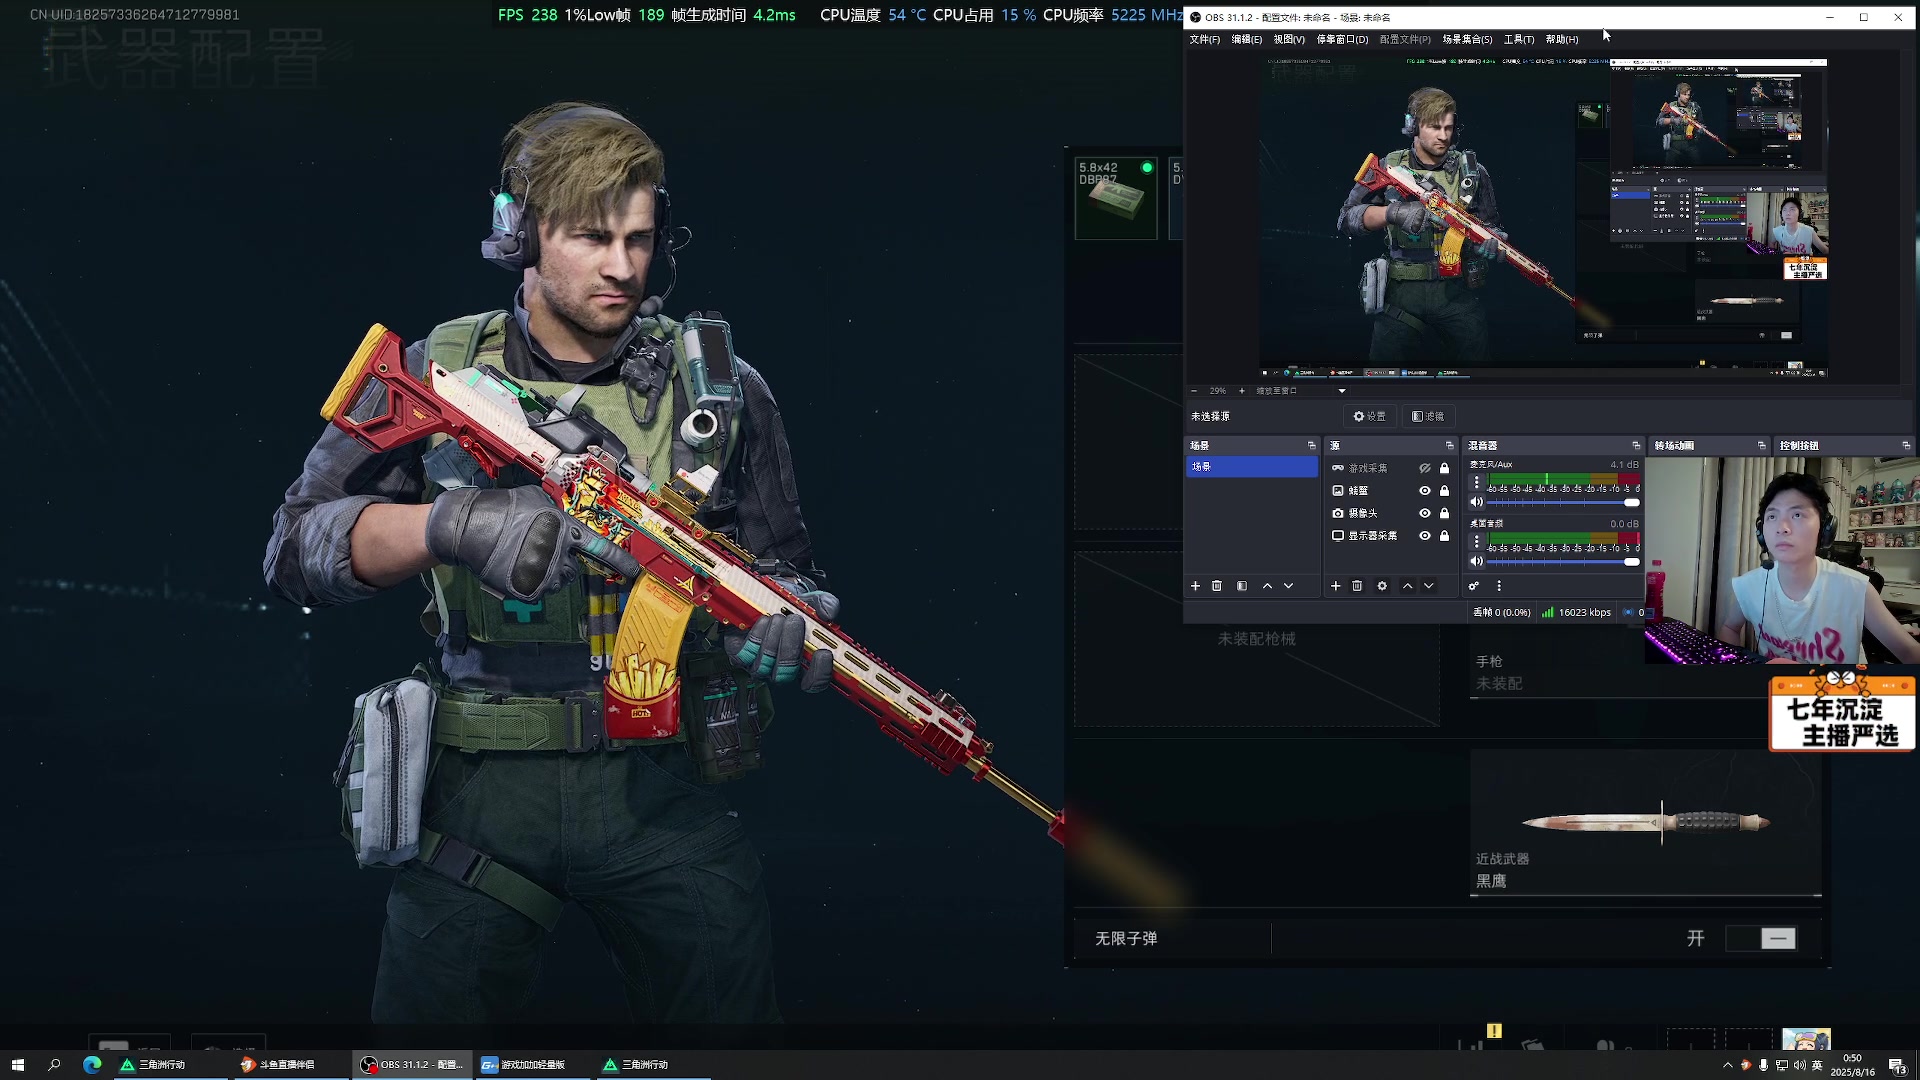Image resolution: width=1920 pixels, height=1080 pixels.
Task: Click the OBS preview canvas
Action: pos(1543,217)
